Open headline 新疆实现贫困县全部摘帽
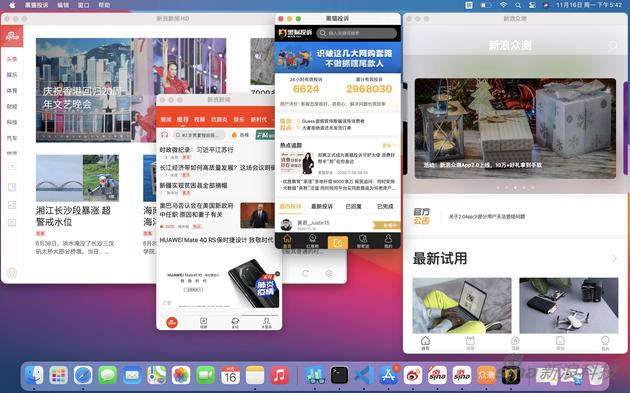This screenshot has height=393, width=630. [x=194, y=185]
